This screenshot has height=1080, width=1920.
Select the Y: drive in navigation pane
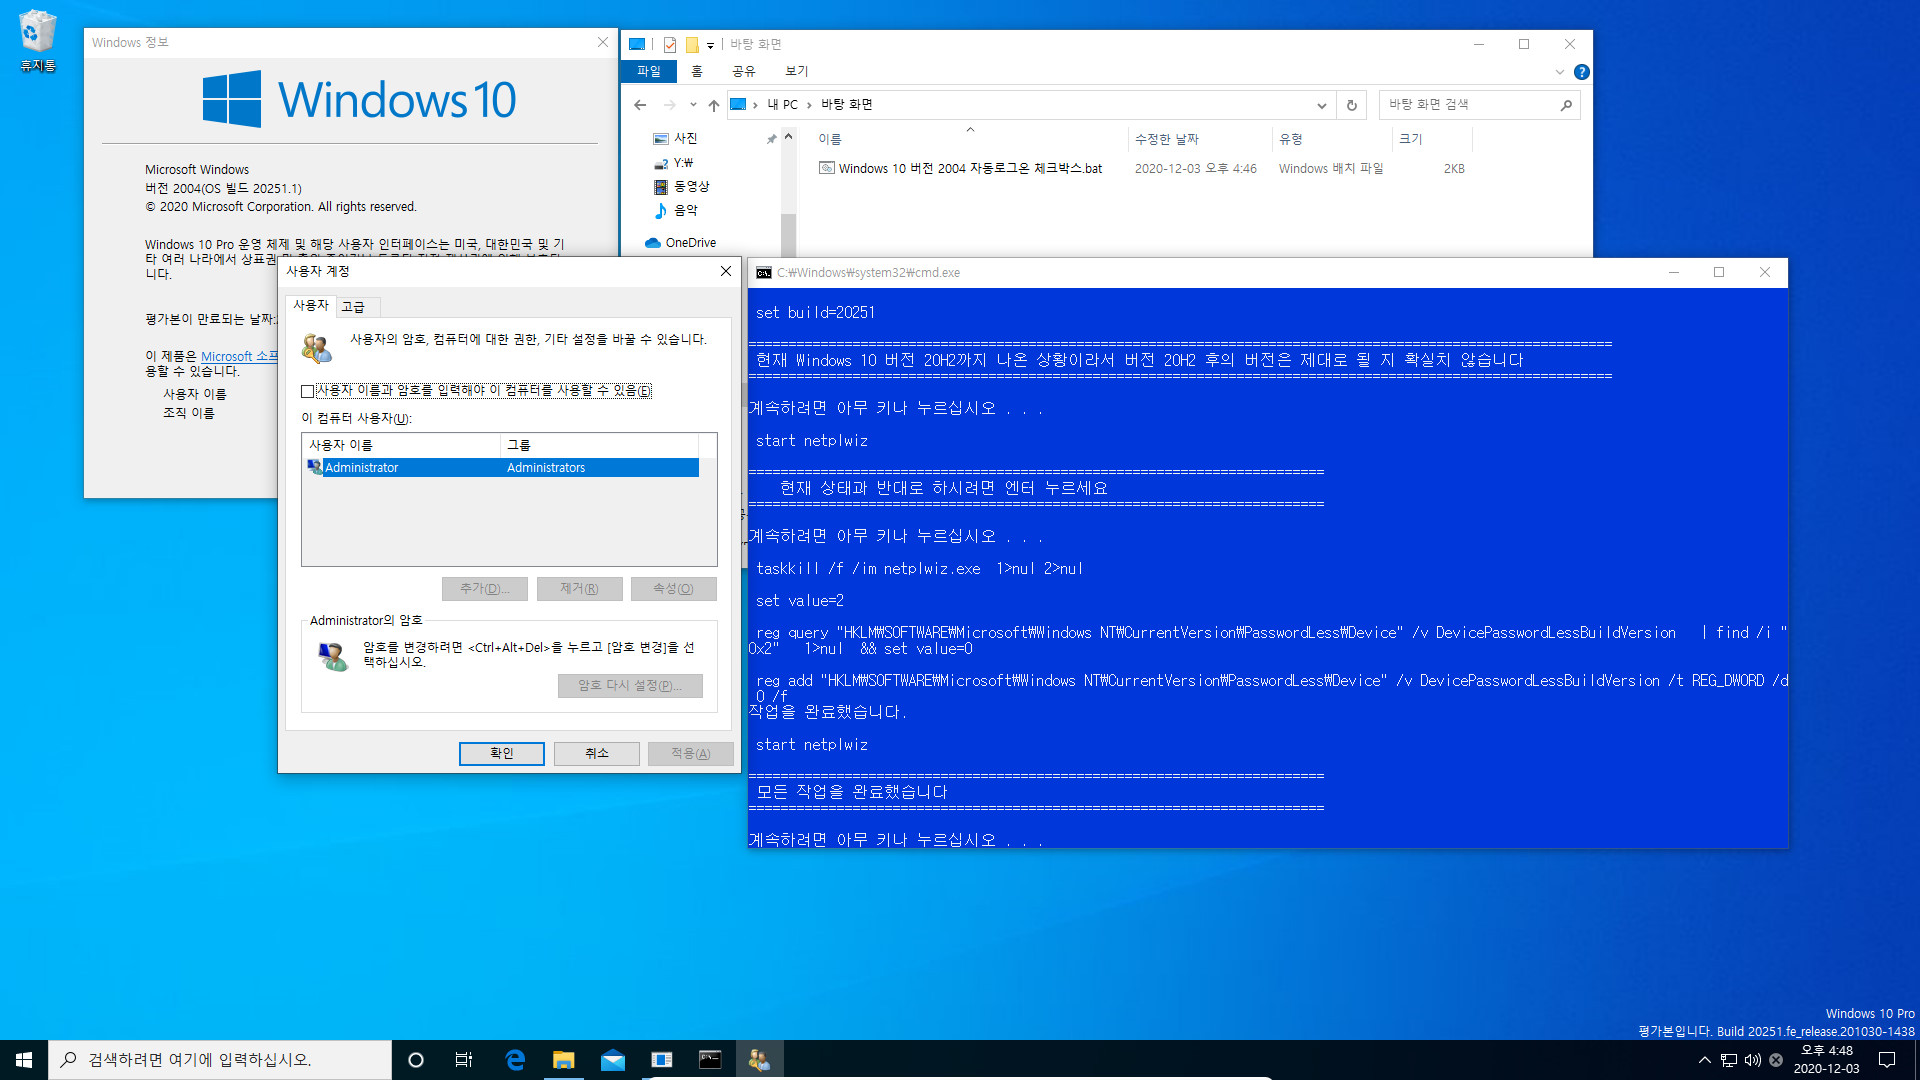point(682,162)
